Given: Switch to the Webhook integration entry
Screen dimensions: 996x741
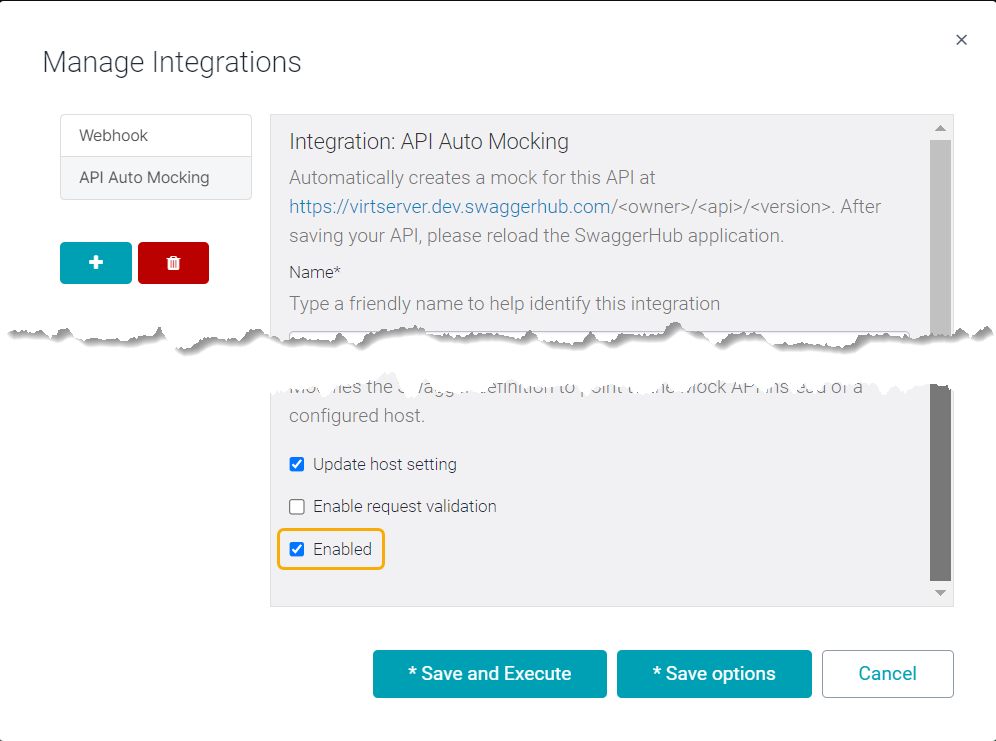Looking at the screenshot, I should (x=155, y=134).
